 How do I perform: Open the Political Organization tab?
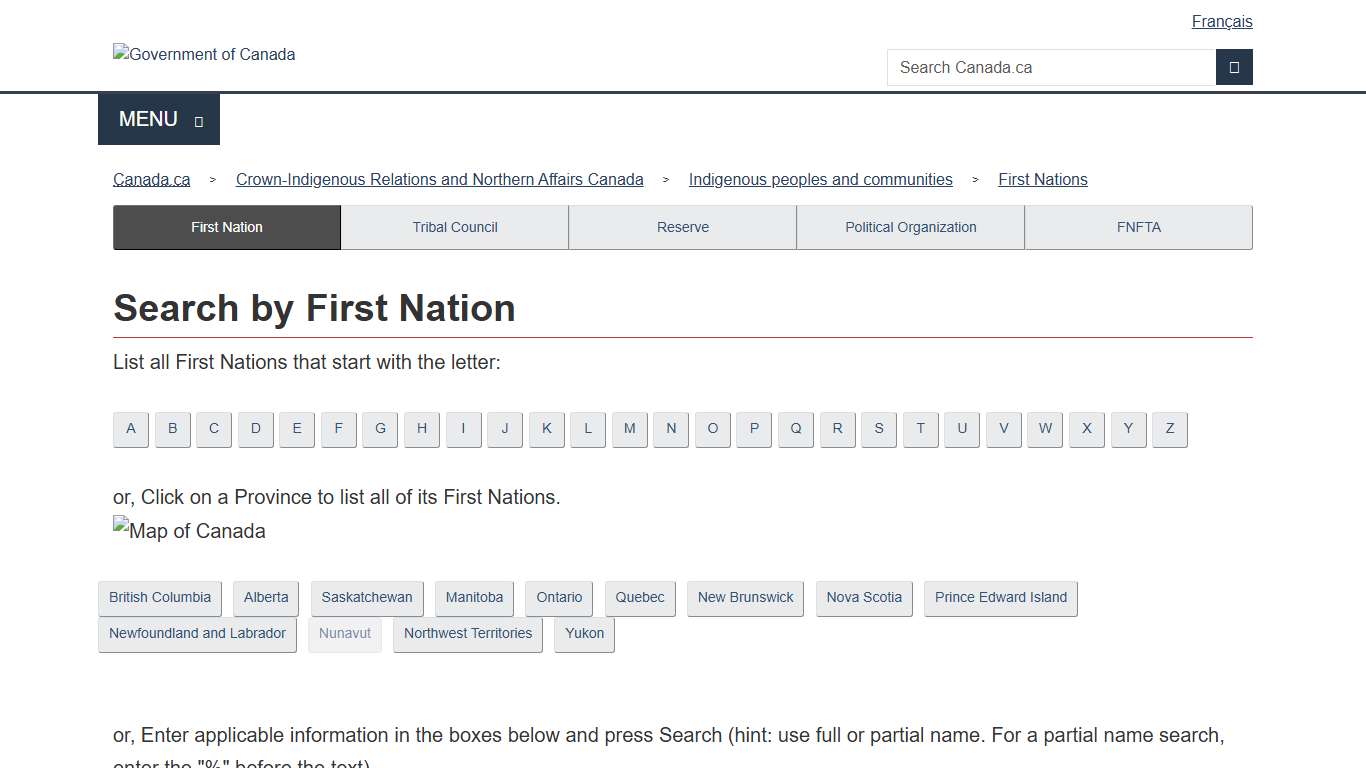pyautogui.click(x=910, y=227)
